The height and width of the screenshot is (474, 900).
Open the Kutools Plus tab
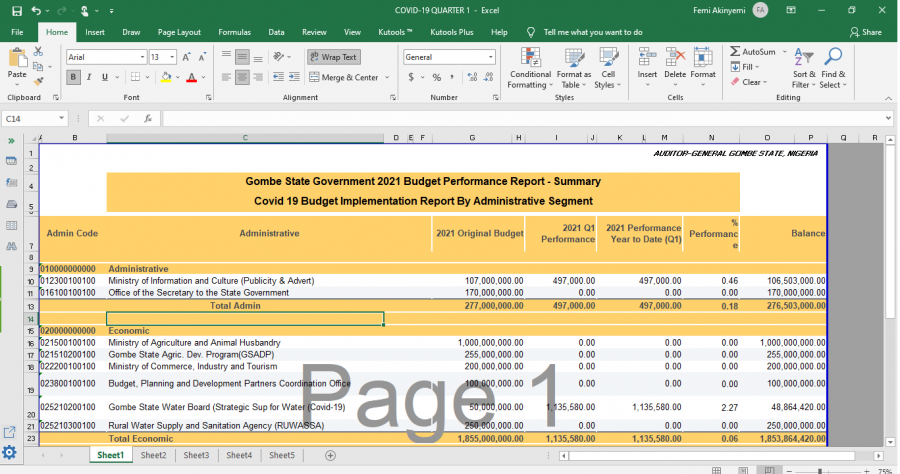452,32
